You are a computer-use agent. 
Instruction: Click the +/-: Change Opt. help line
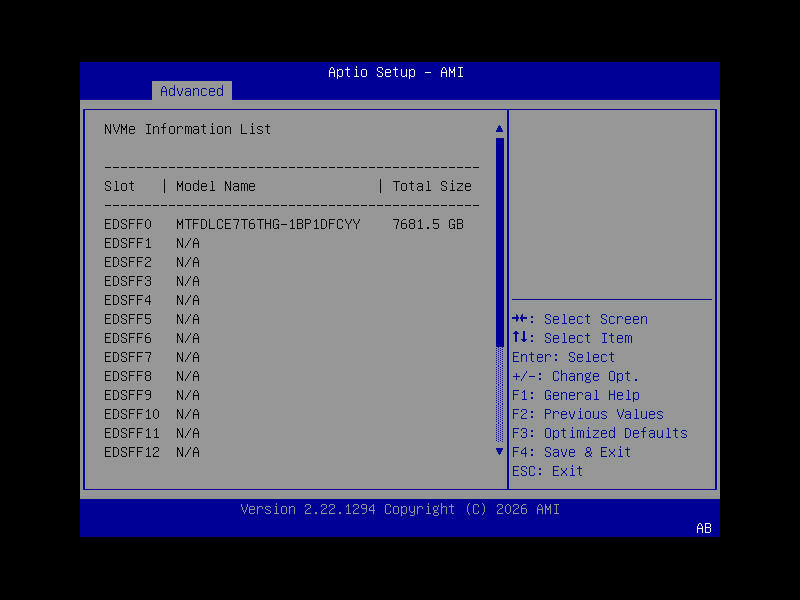[x=576, y=376]
